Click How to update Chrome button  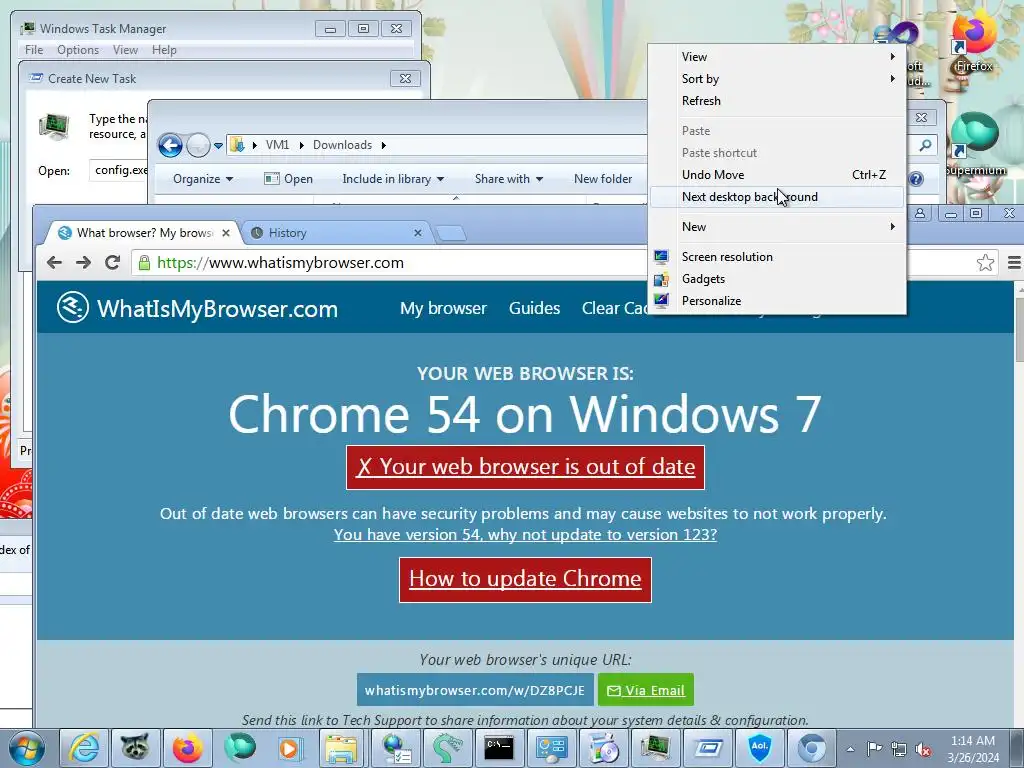click(525, 579)
